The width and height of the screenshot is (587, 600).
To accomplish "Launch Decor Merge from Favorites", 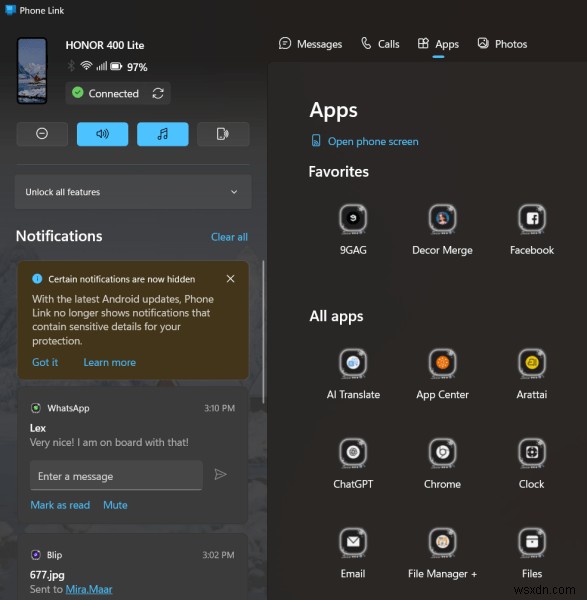I will 442,219.
